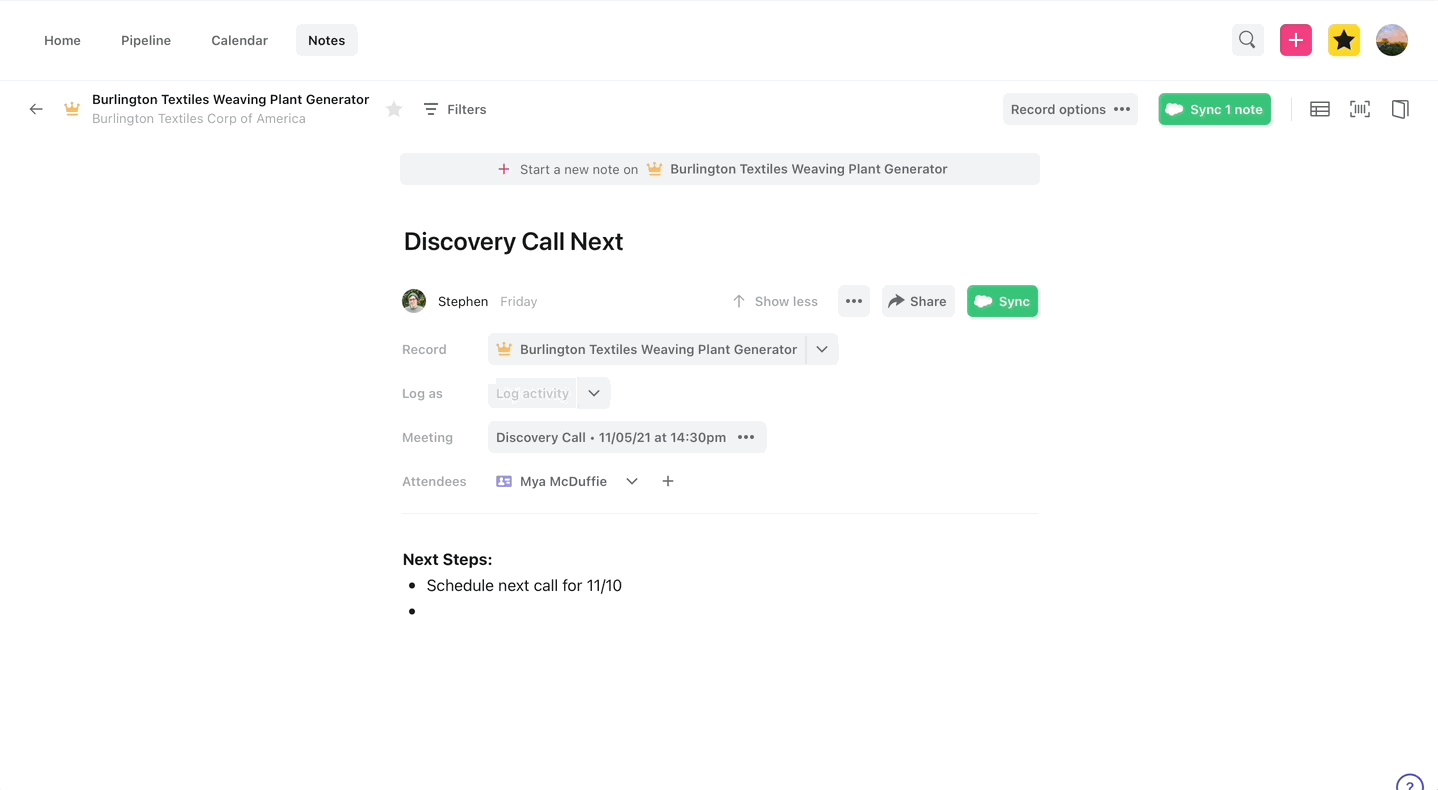The image size is (1438, 790).
Task: Select attendee Mya McDuffie
Action: pos(552,481)
